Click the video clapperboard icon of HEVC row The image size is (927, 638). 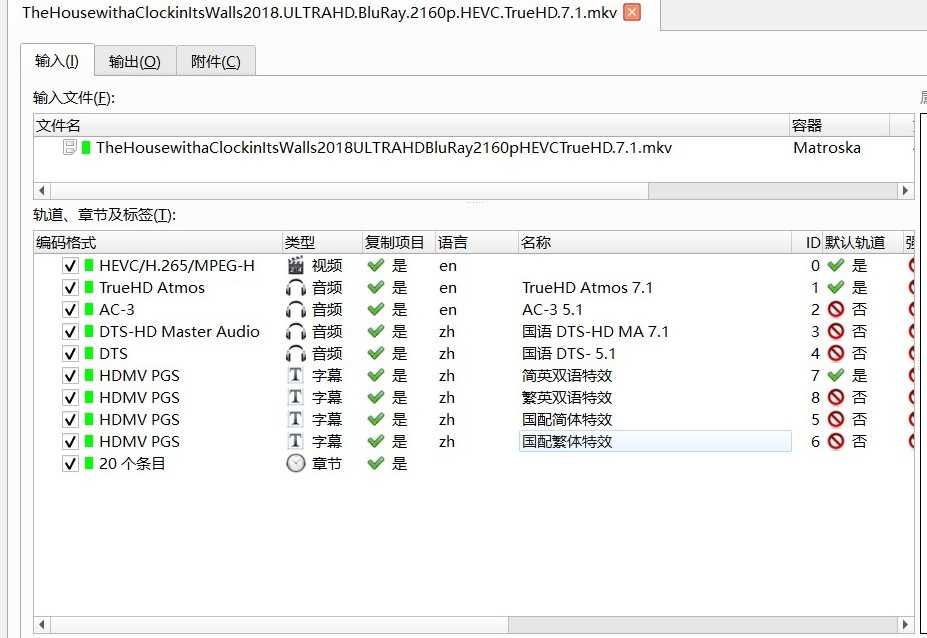point(296,265)
